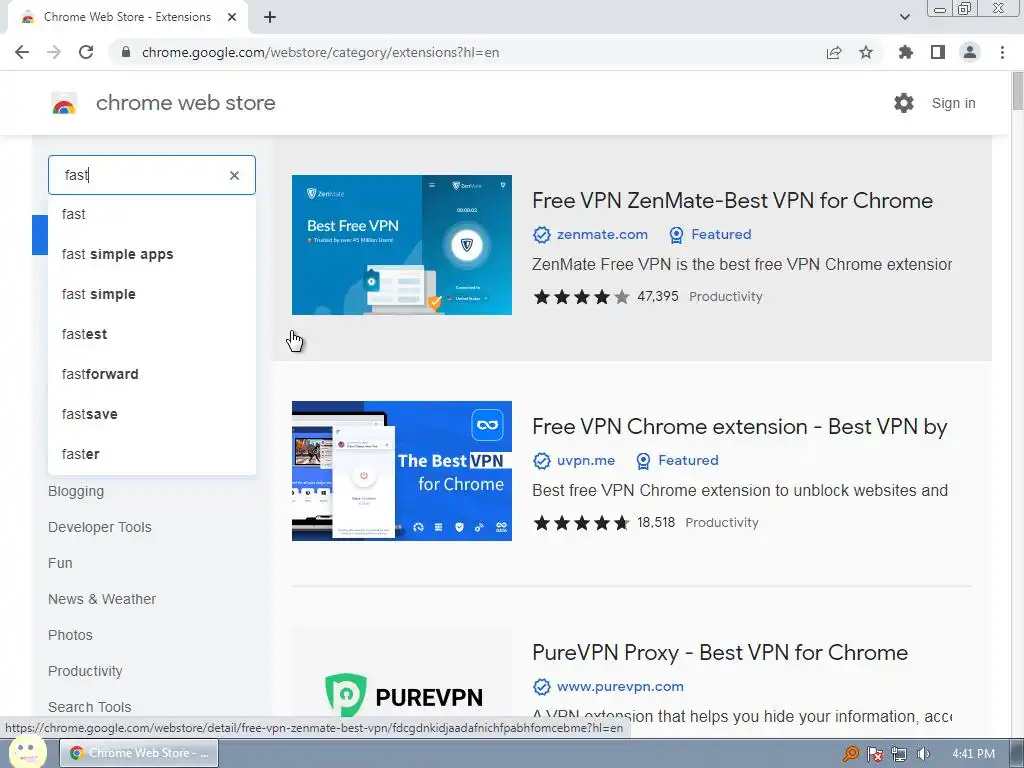1024x768 pixels.
Task: Open web store settings gear
Action: pyautogui.click(x=904, y=103)
